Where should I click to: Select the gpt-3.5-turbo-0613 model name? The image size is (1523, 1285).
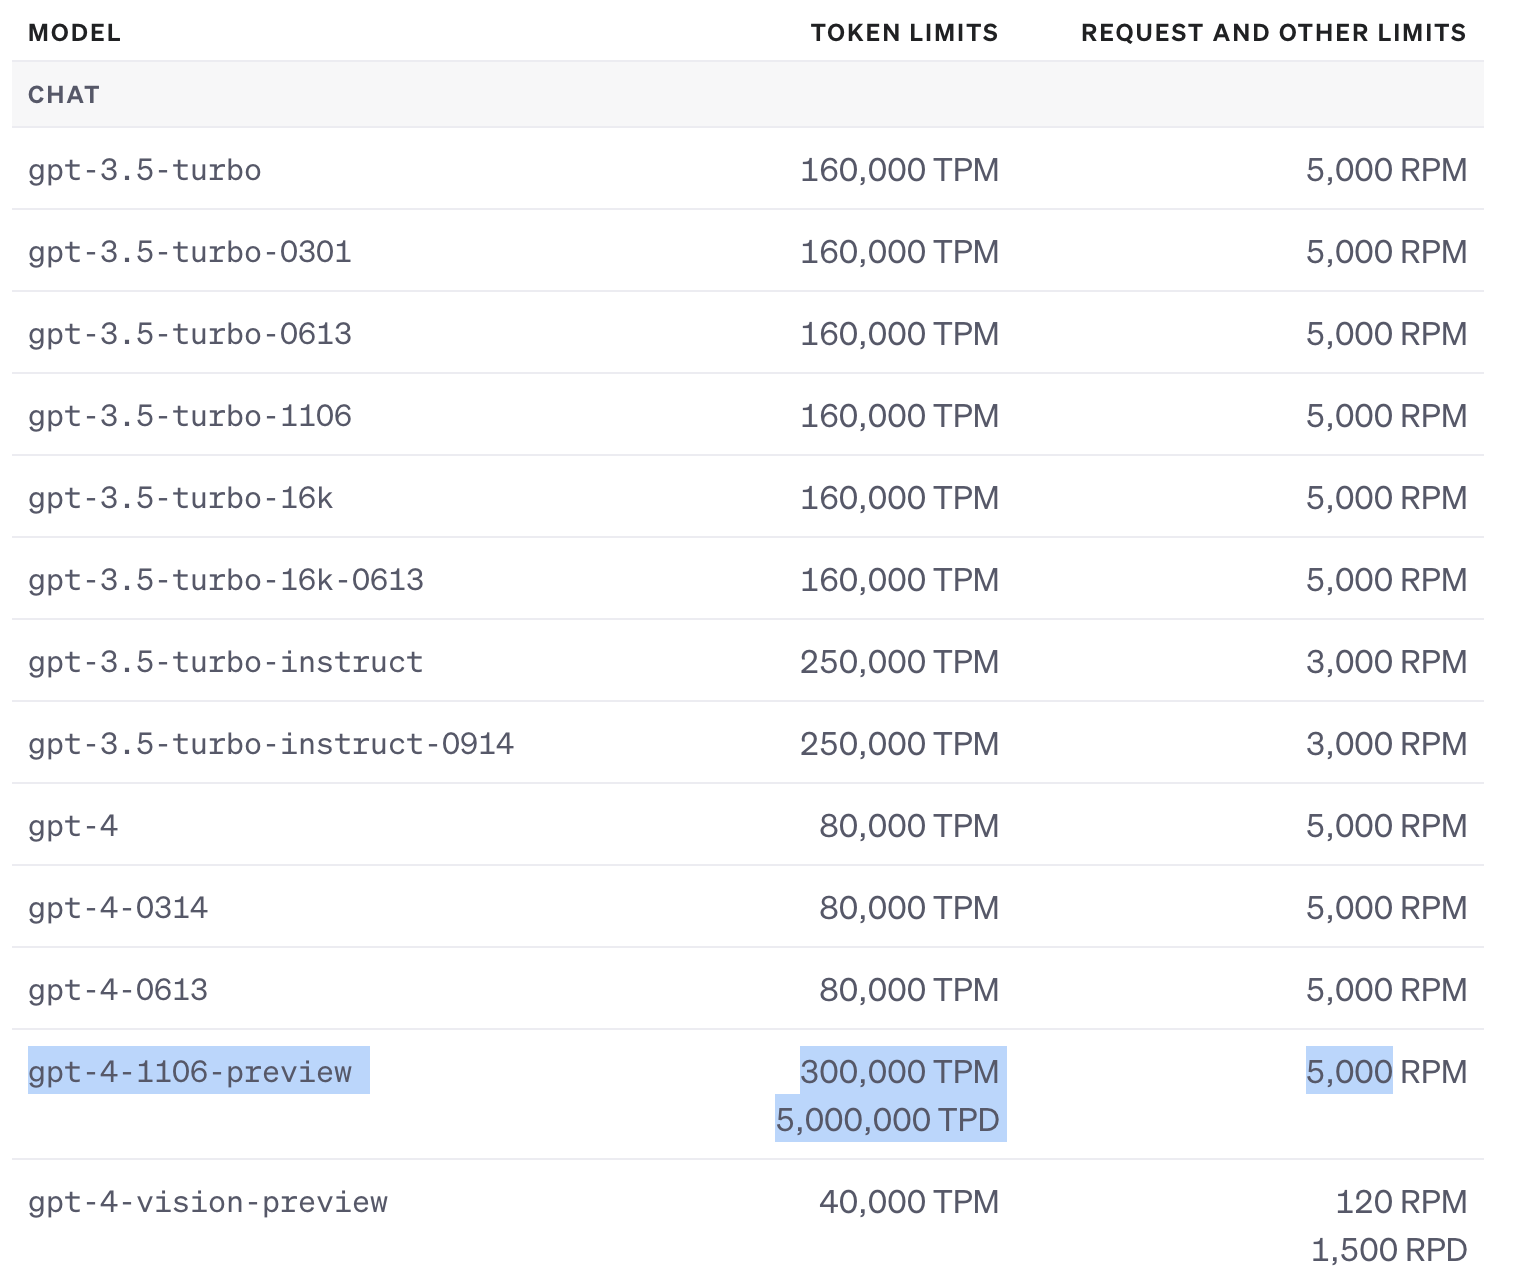point(190,334)
